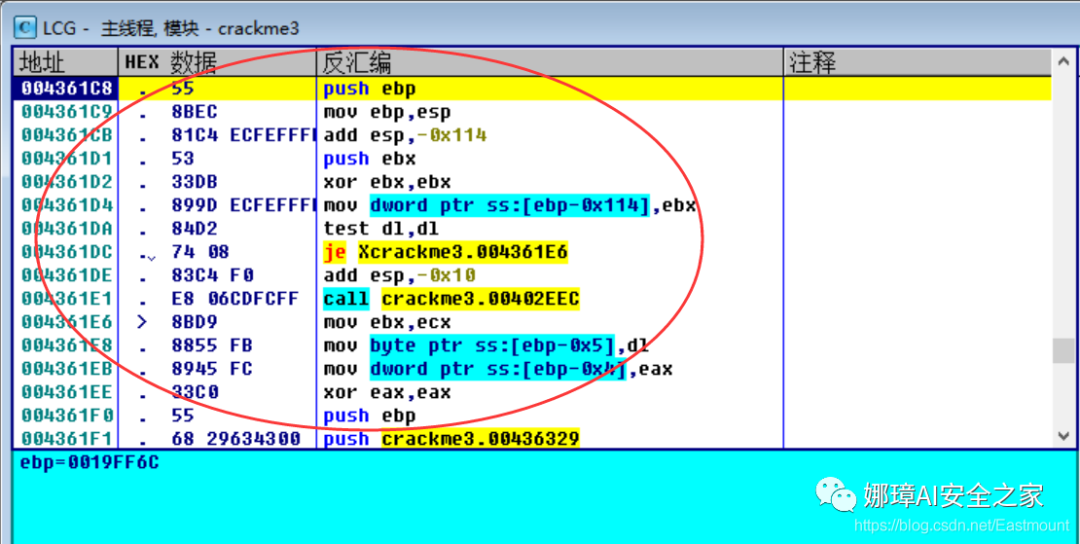Click the scrollbar up arrow
Image resolution: width=1080 pixels, height=544 pixels.
[1062, 63]
